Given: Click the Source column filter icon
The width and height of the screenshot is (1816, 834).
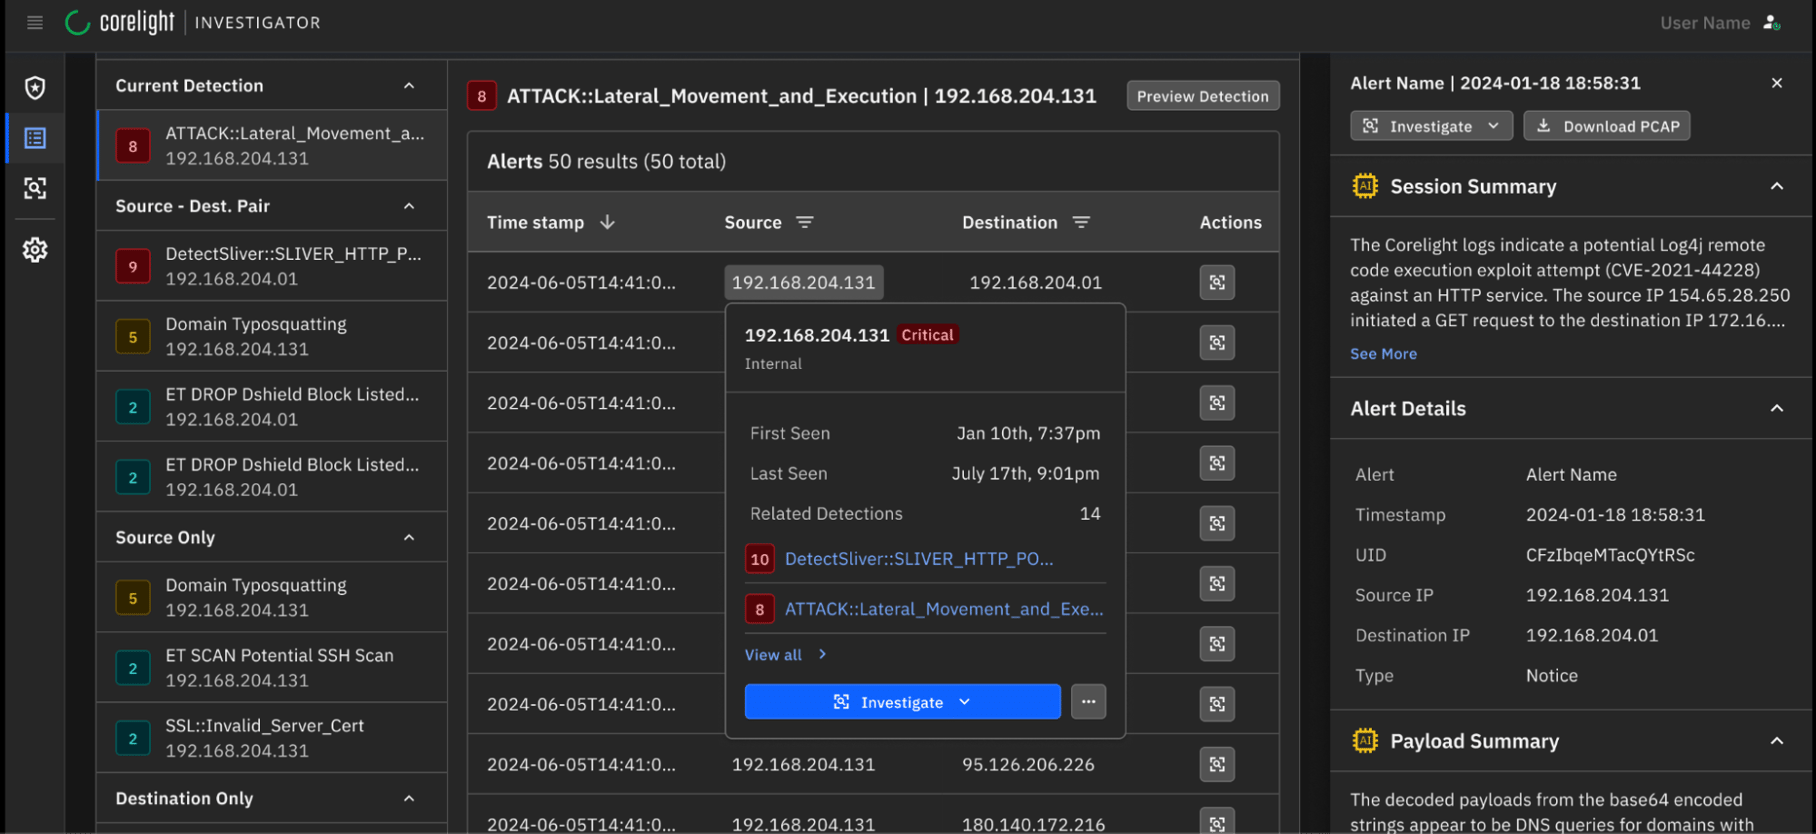Looking at the screenshot, I should [805, 222].
